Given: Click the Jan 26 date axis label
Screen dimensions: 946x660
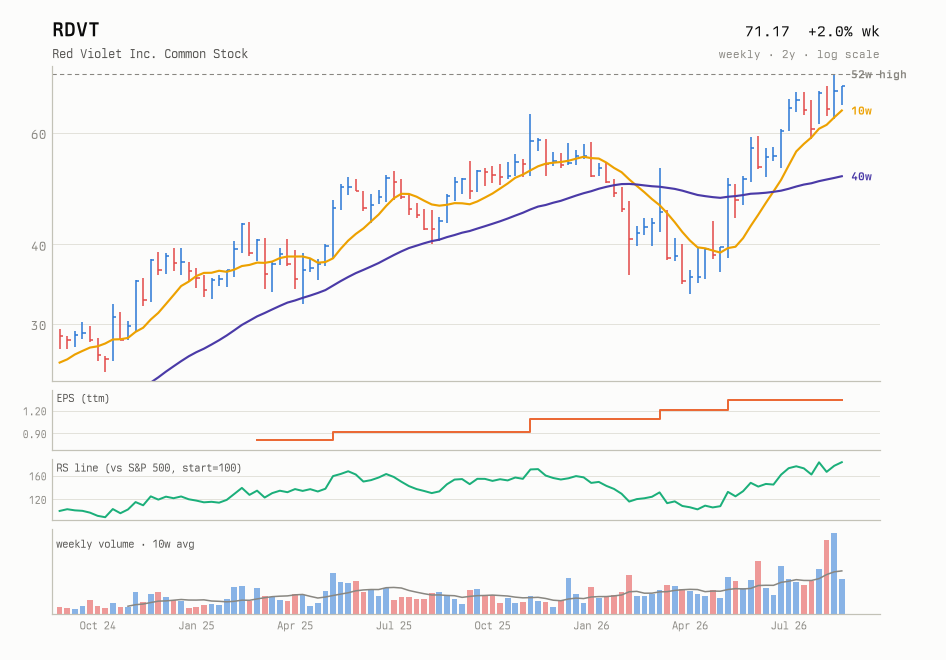Looking at the screenshot, I should click(x=591, y=626).
